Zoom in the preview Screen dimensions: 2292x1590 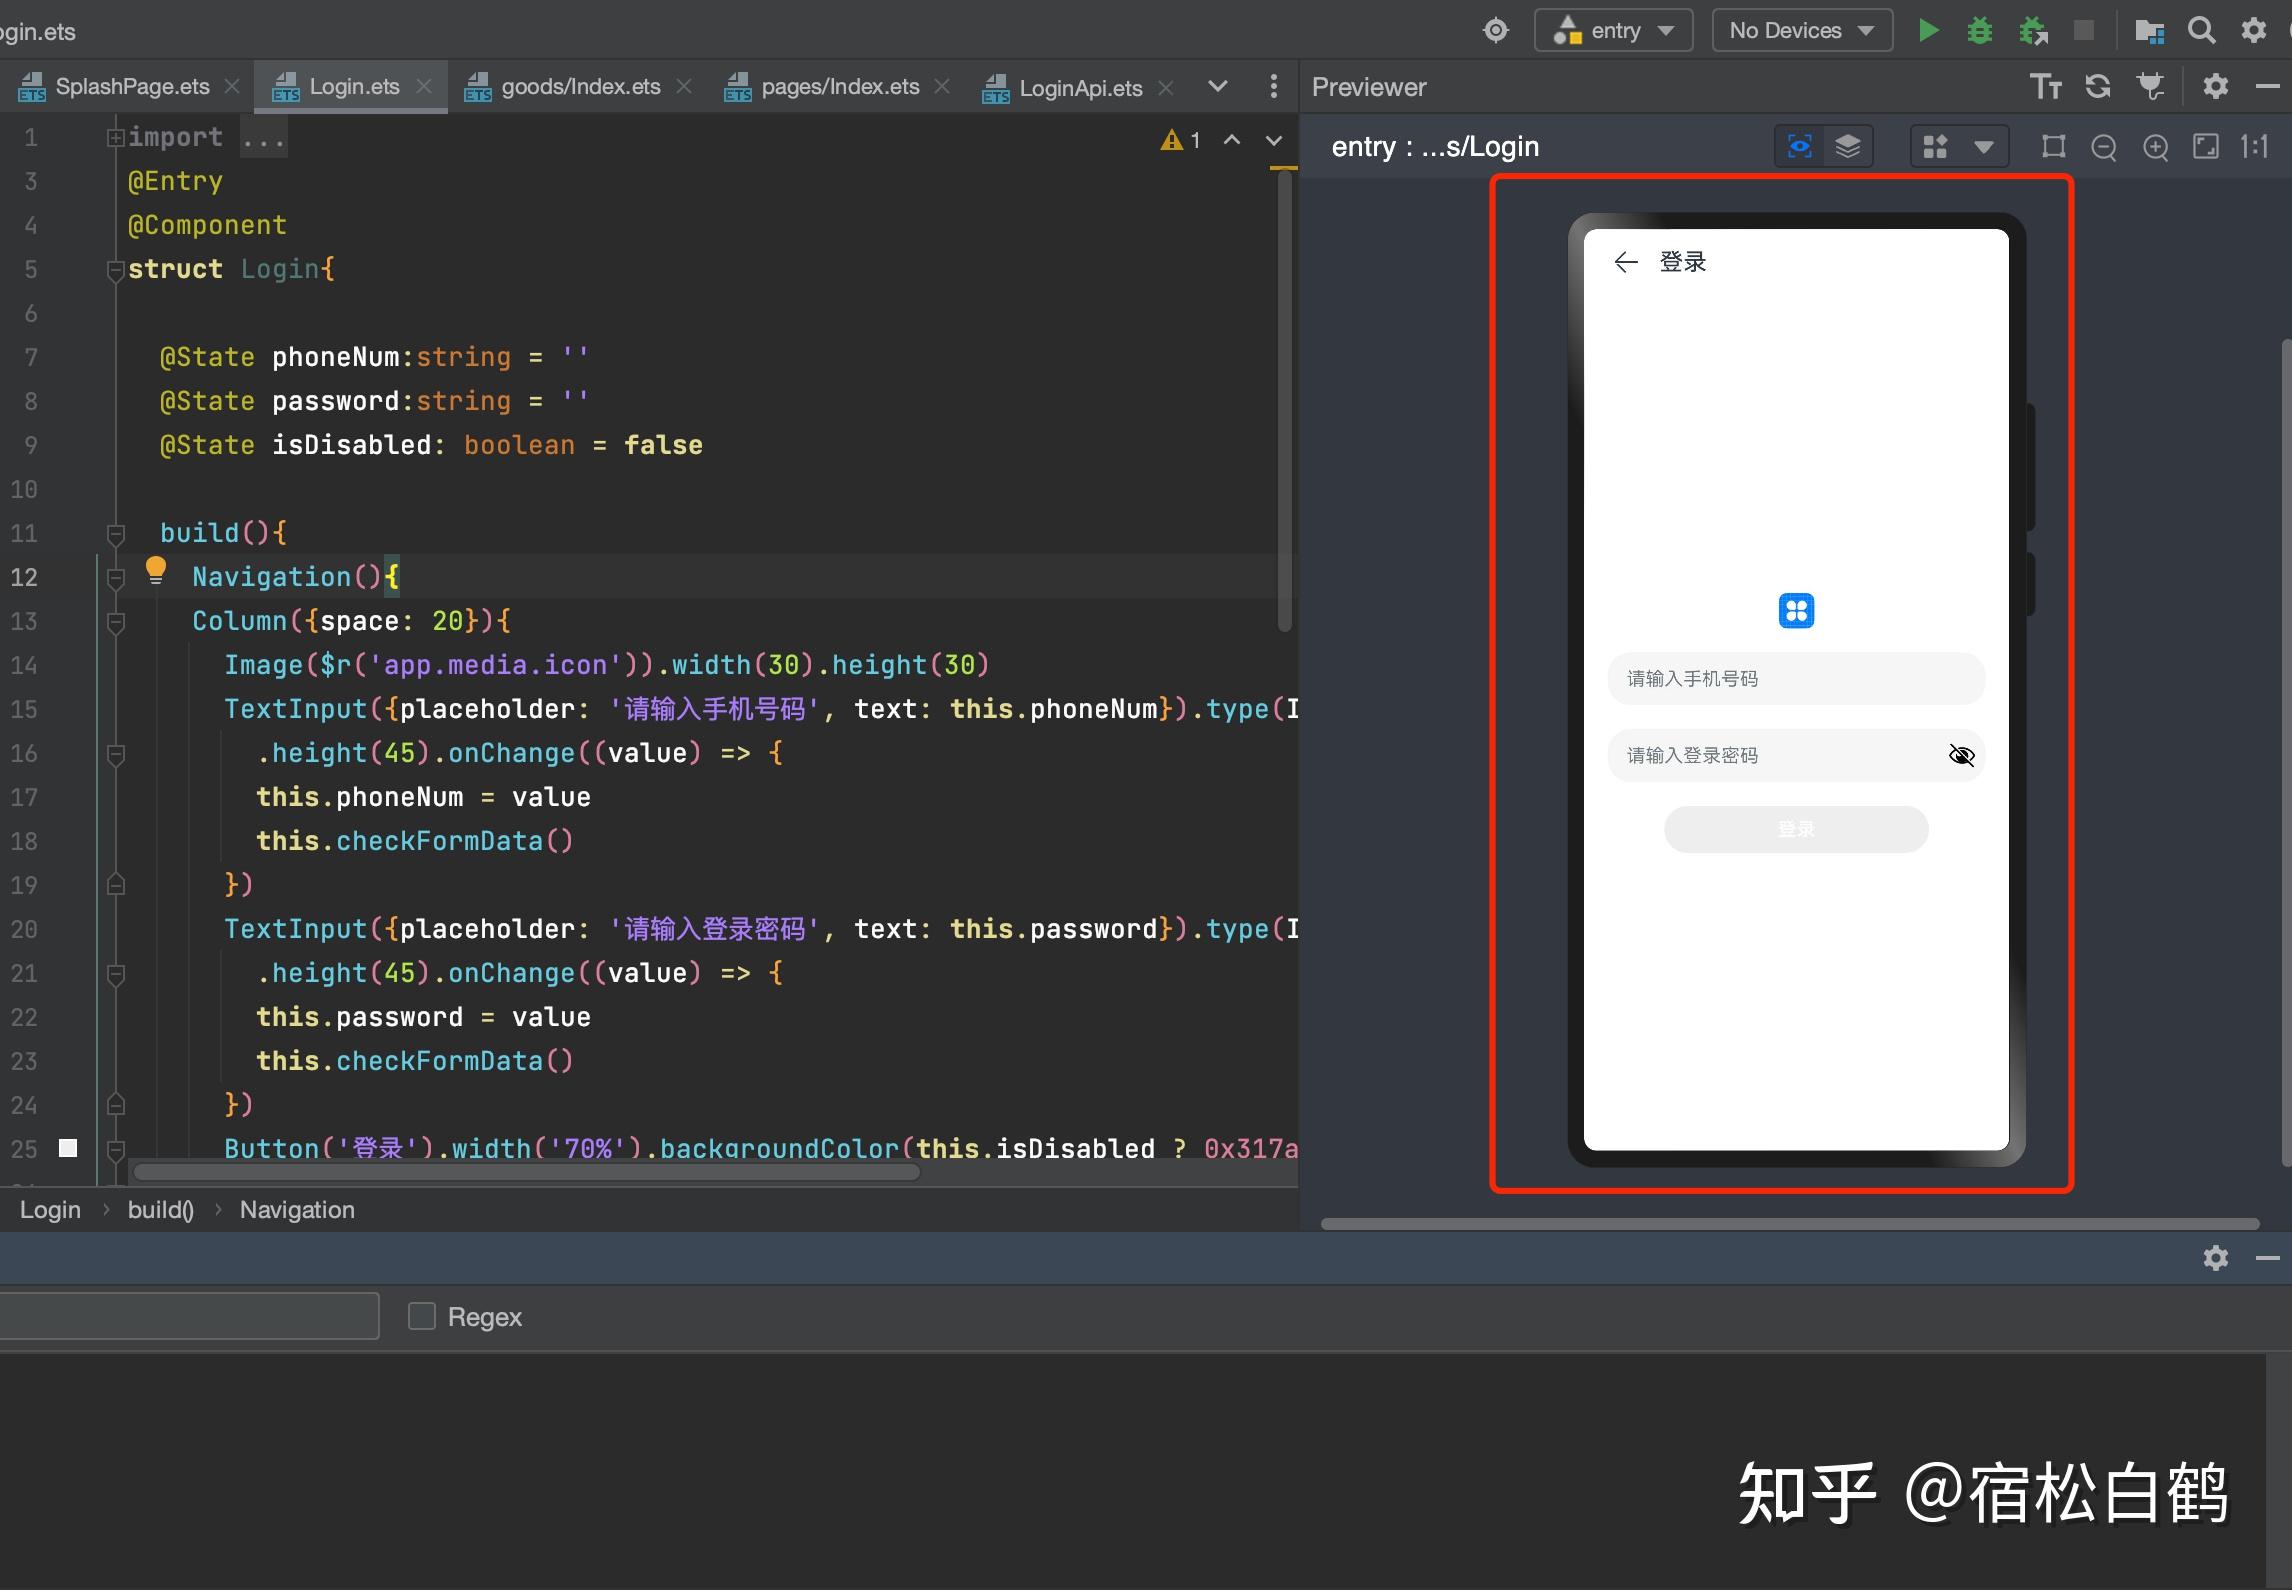(2156, 148)
